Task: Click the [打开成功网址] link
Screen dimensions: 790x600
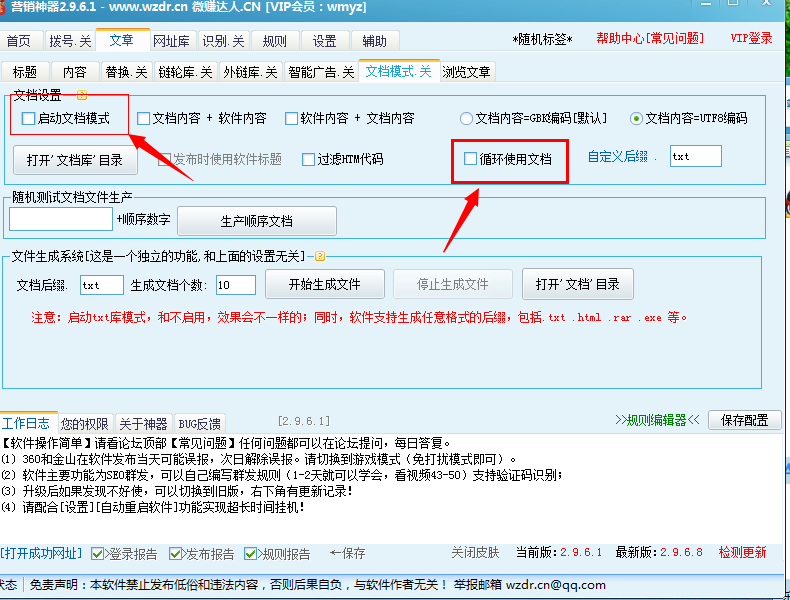Action: [x=41, y=553]
